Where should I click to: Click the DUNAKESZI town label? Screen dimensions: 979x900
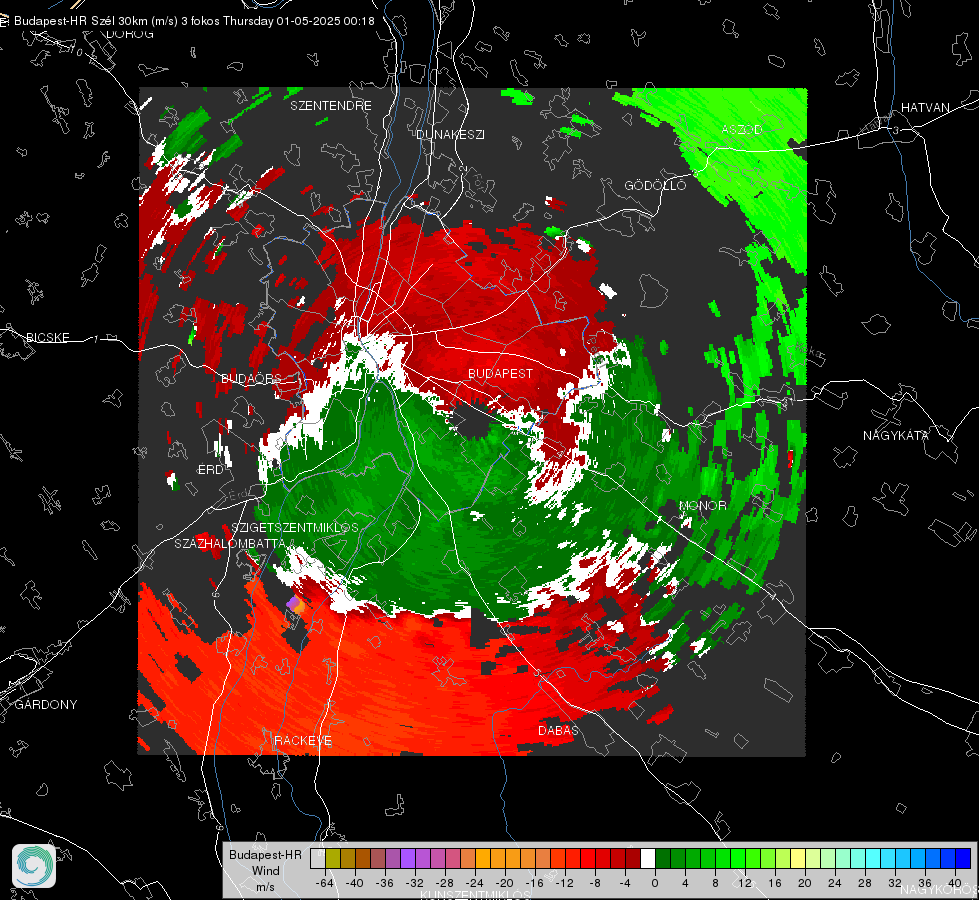pos(450,134)
